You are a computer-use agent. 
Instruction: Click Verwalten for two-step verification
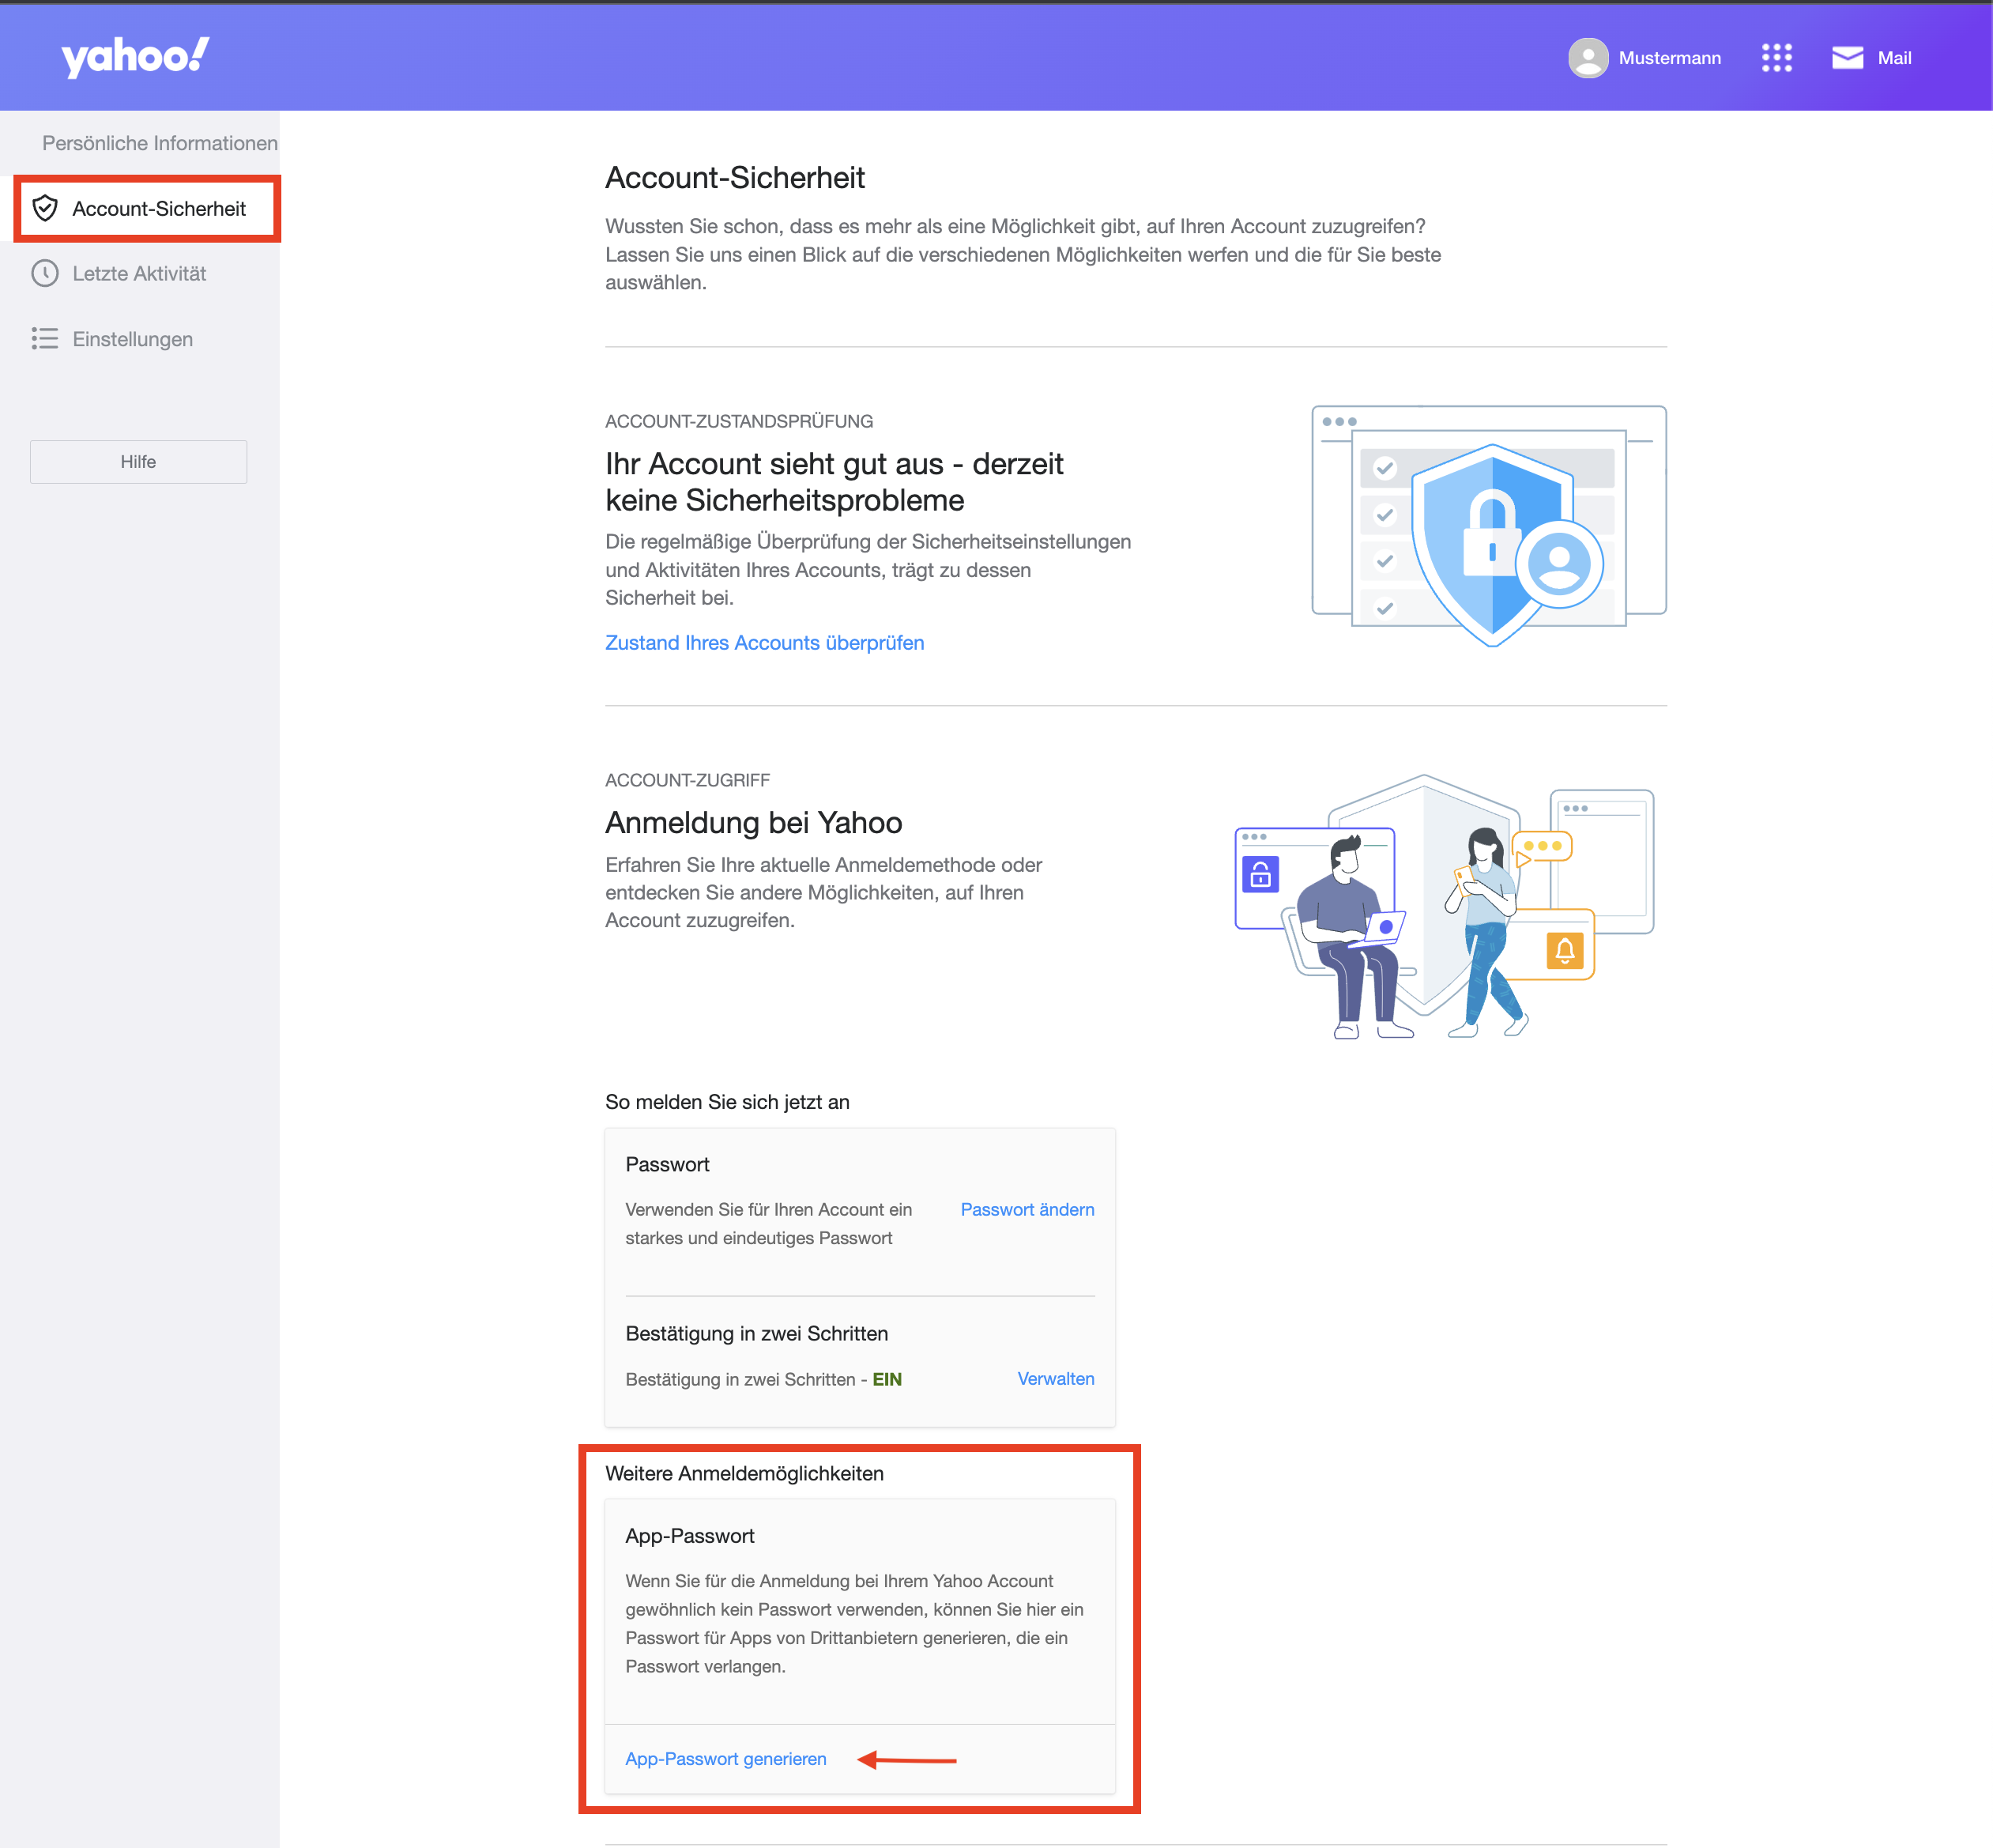point(1055,1379)
